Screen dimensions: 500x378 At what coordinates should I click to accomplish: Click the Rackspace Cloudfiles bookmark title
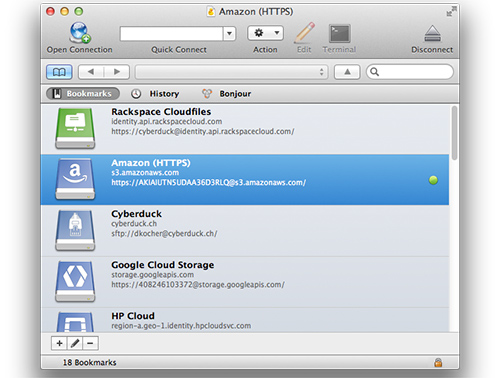coord(161,112)
